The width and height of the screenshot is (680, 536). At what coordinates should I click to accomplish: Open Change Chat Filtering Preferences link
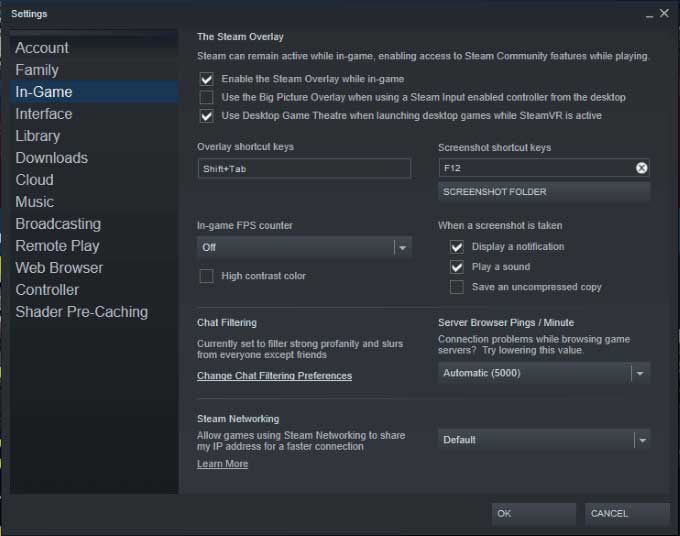[x=274, y=376]
